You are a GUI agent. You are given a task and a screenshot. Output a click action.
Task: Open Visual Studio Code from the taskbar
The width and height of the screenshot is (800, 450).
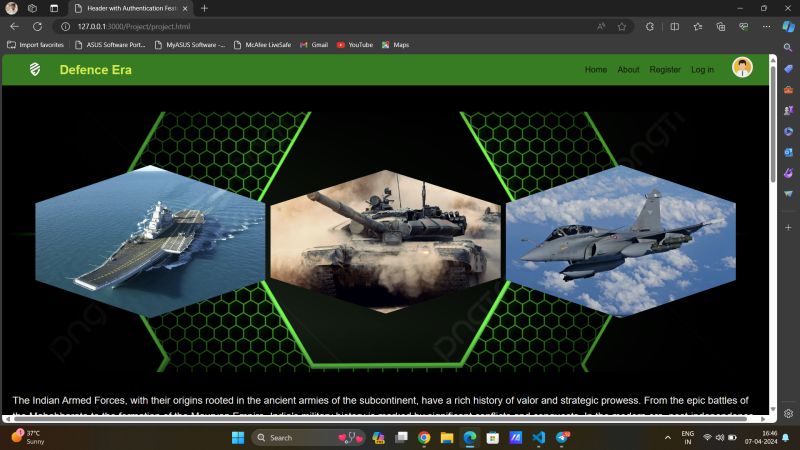click(538, 438)
